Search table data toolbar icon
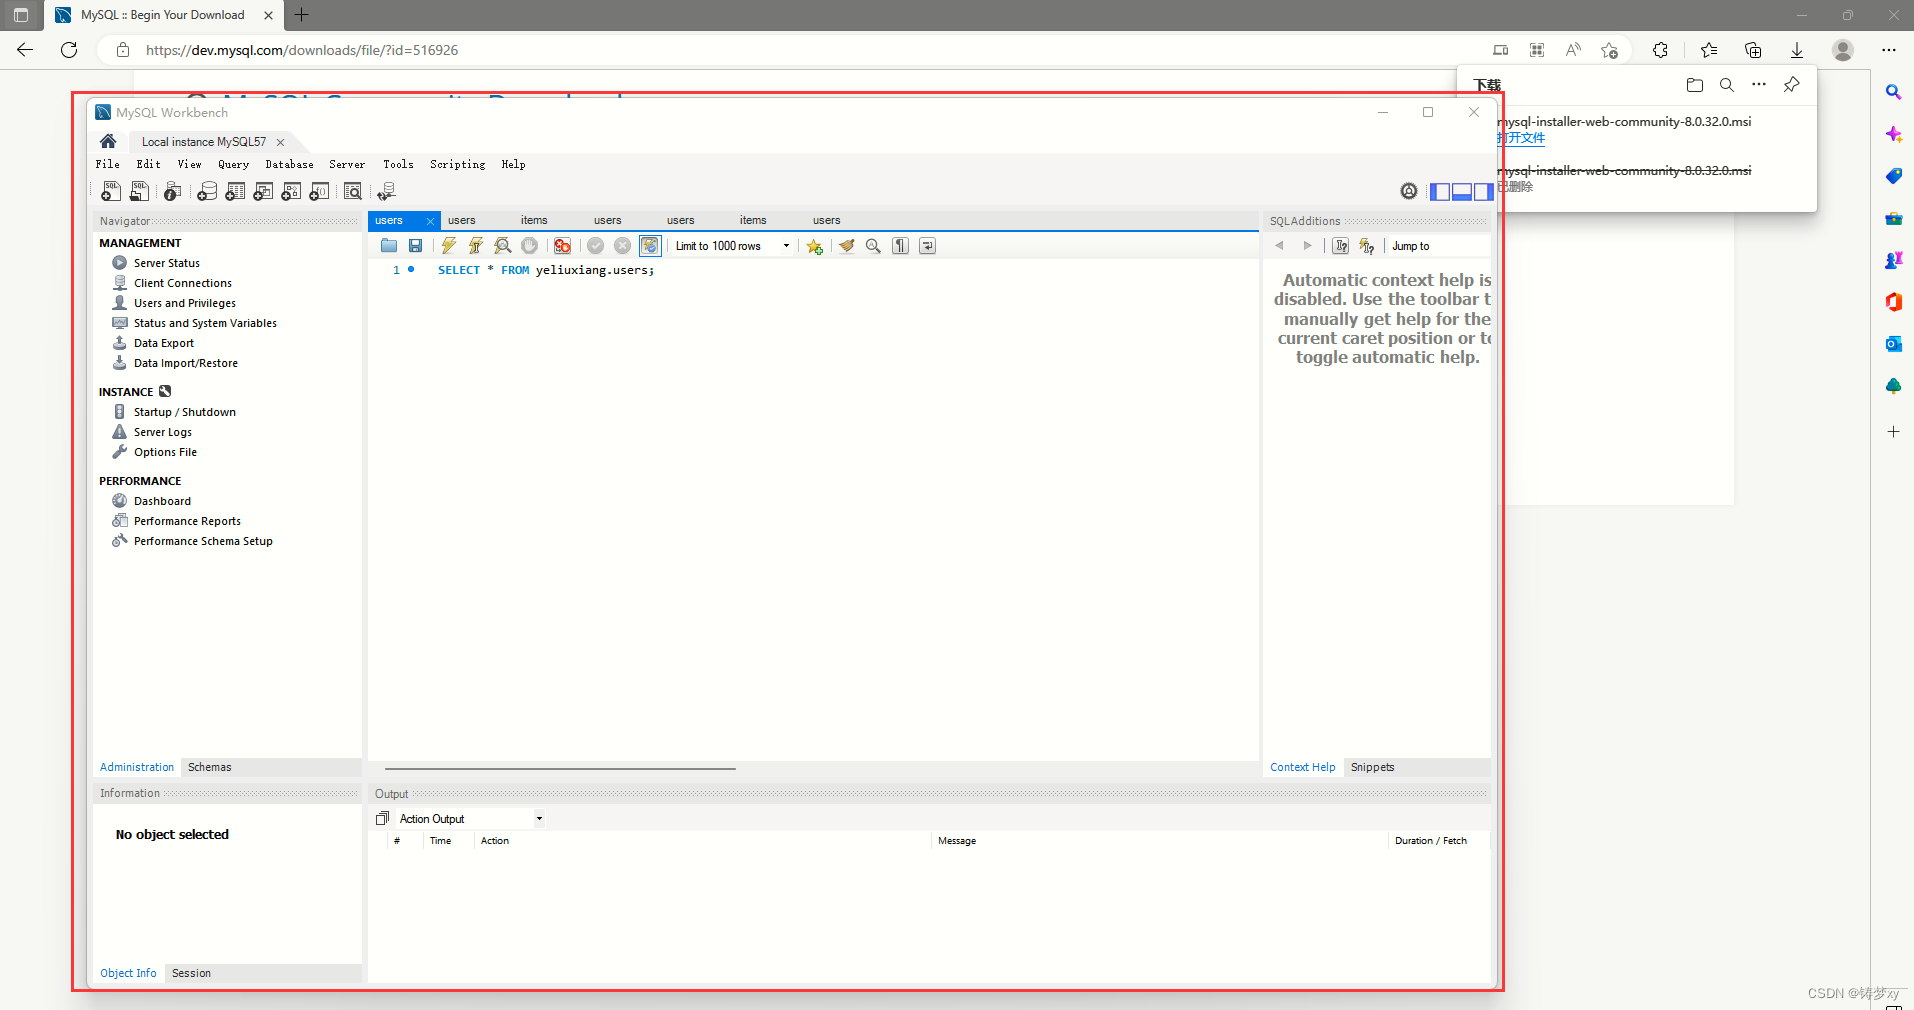 click(352, 191)
